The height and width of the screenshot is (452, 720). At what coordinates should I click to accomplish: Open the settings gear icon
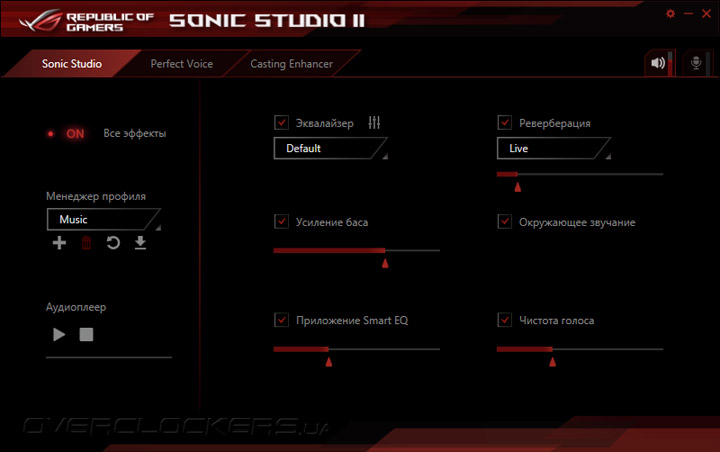point(670,14)
